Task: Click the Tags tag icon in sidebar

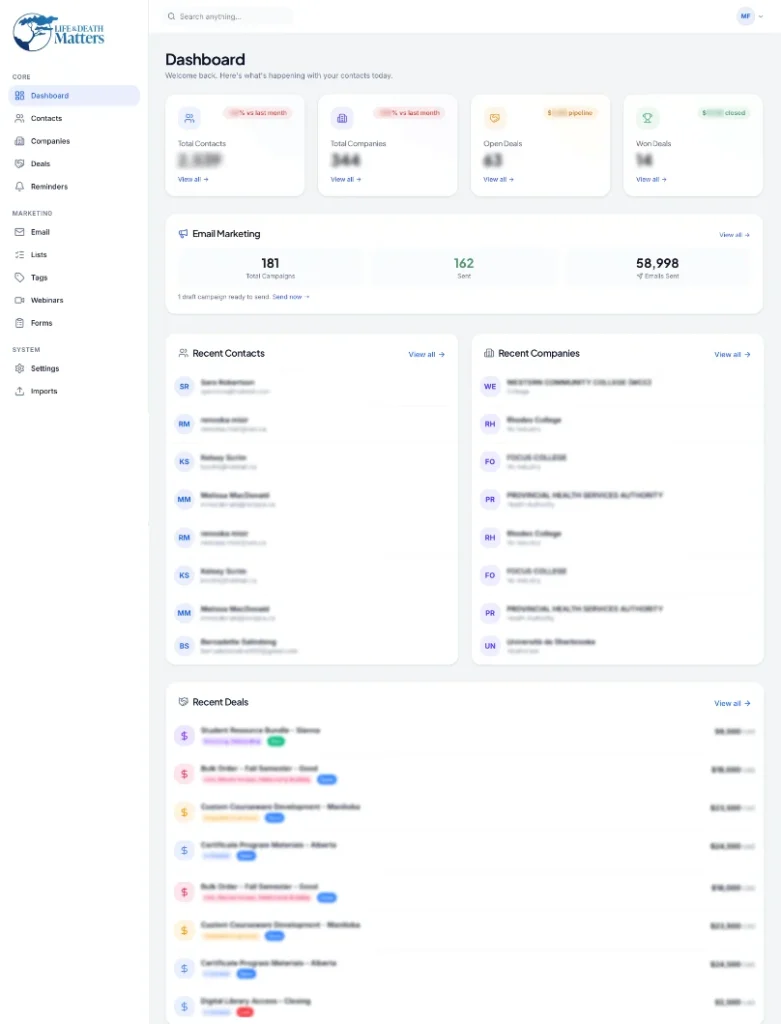Action: pos(20,278)
